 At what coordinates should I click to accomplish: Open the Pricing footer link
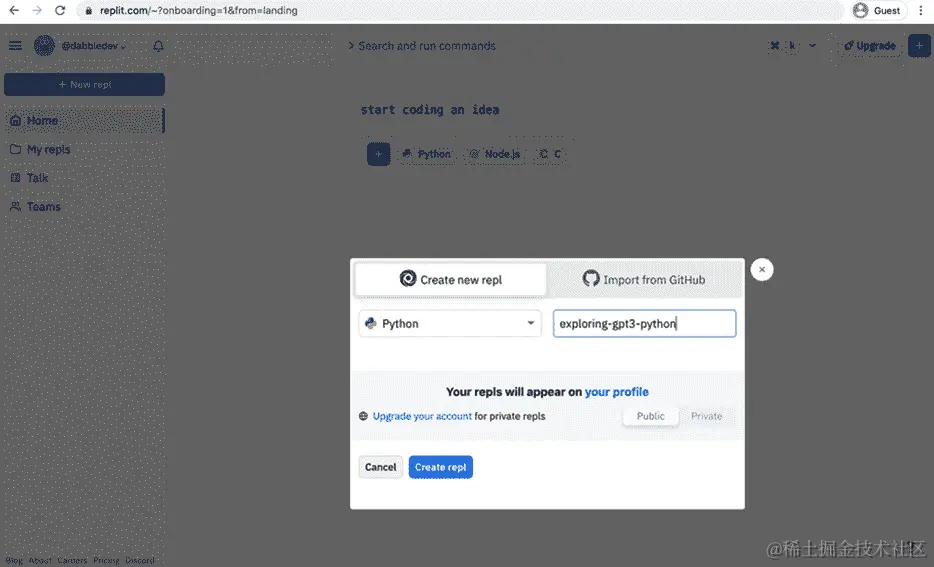point(106,560)
